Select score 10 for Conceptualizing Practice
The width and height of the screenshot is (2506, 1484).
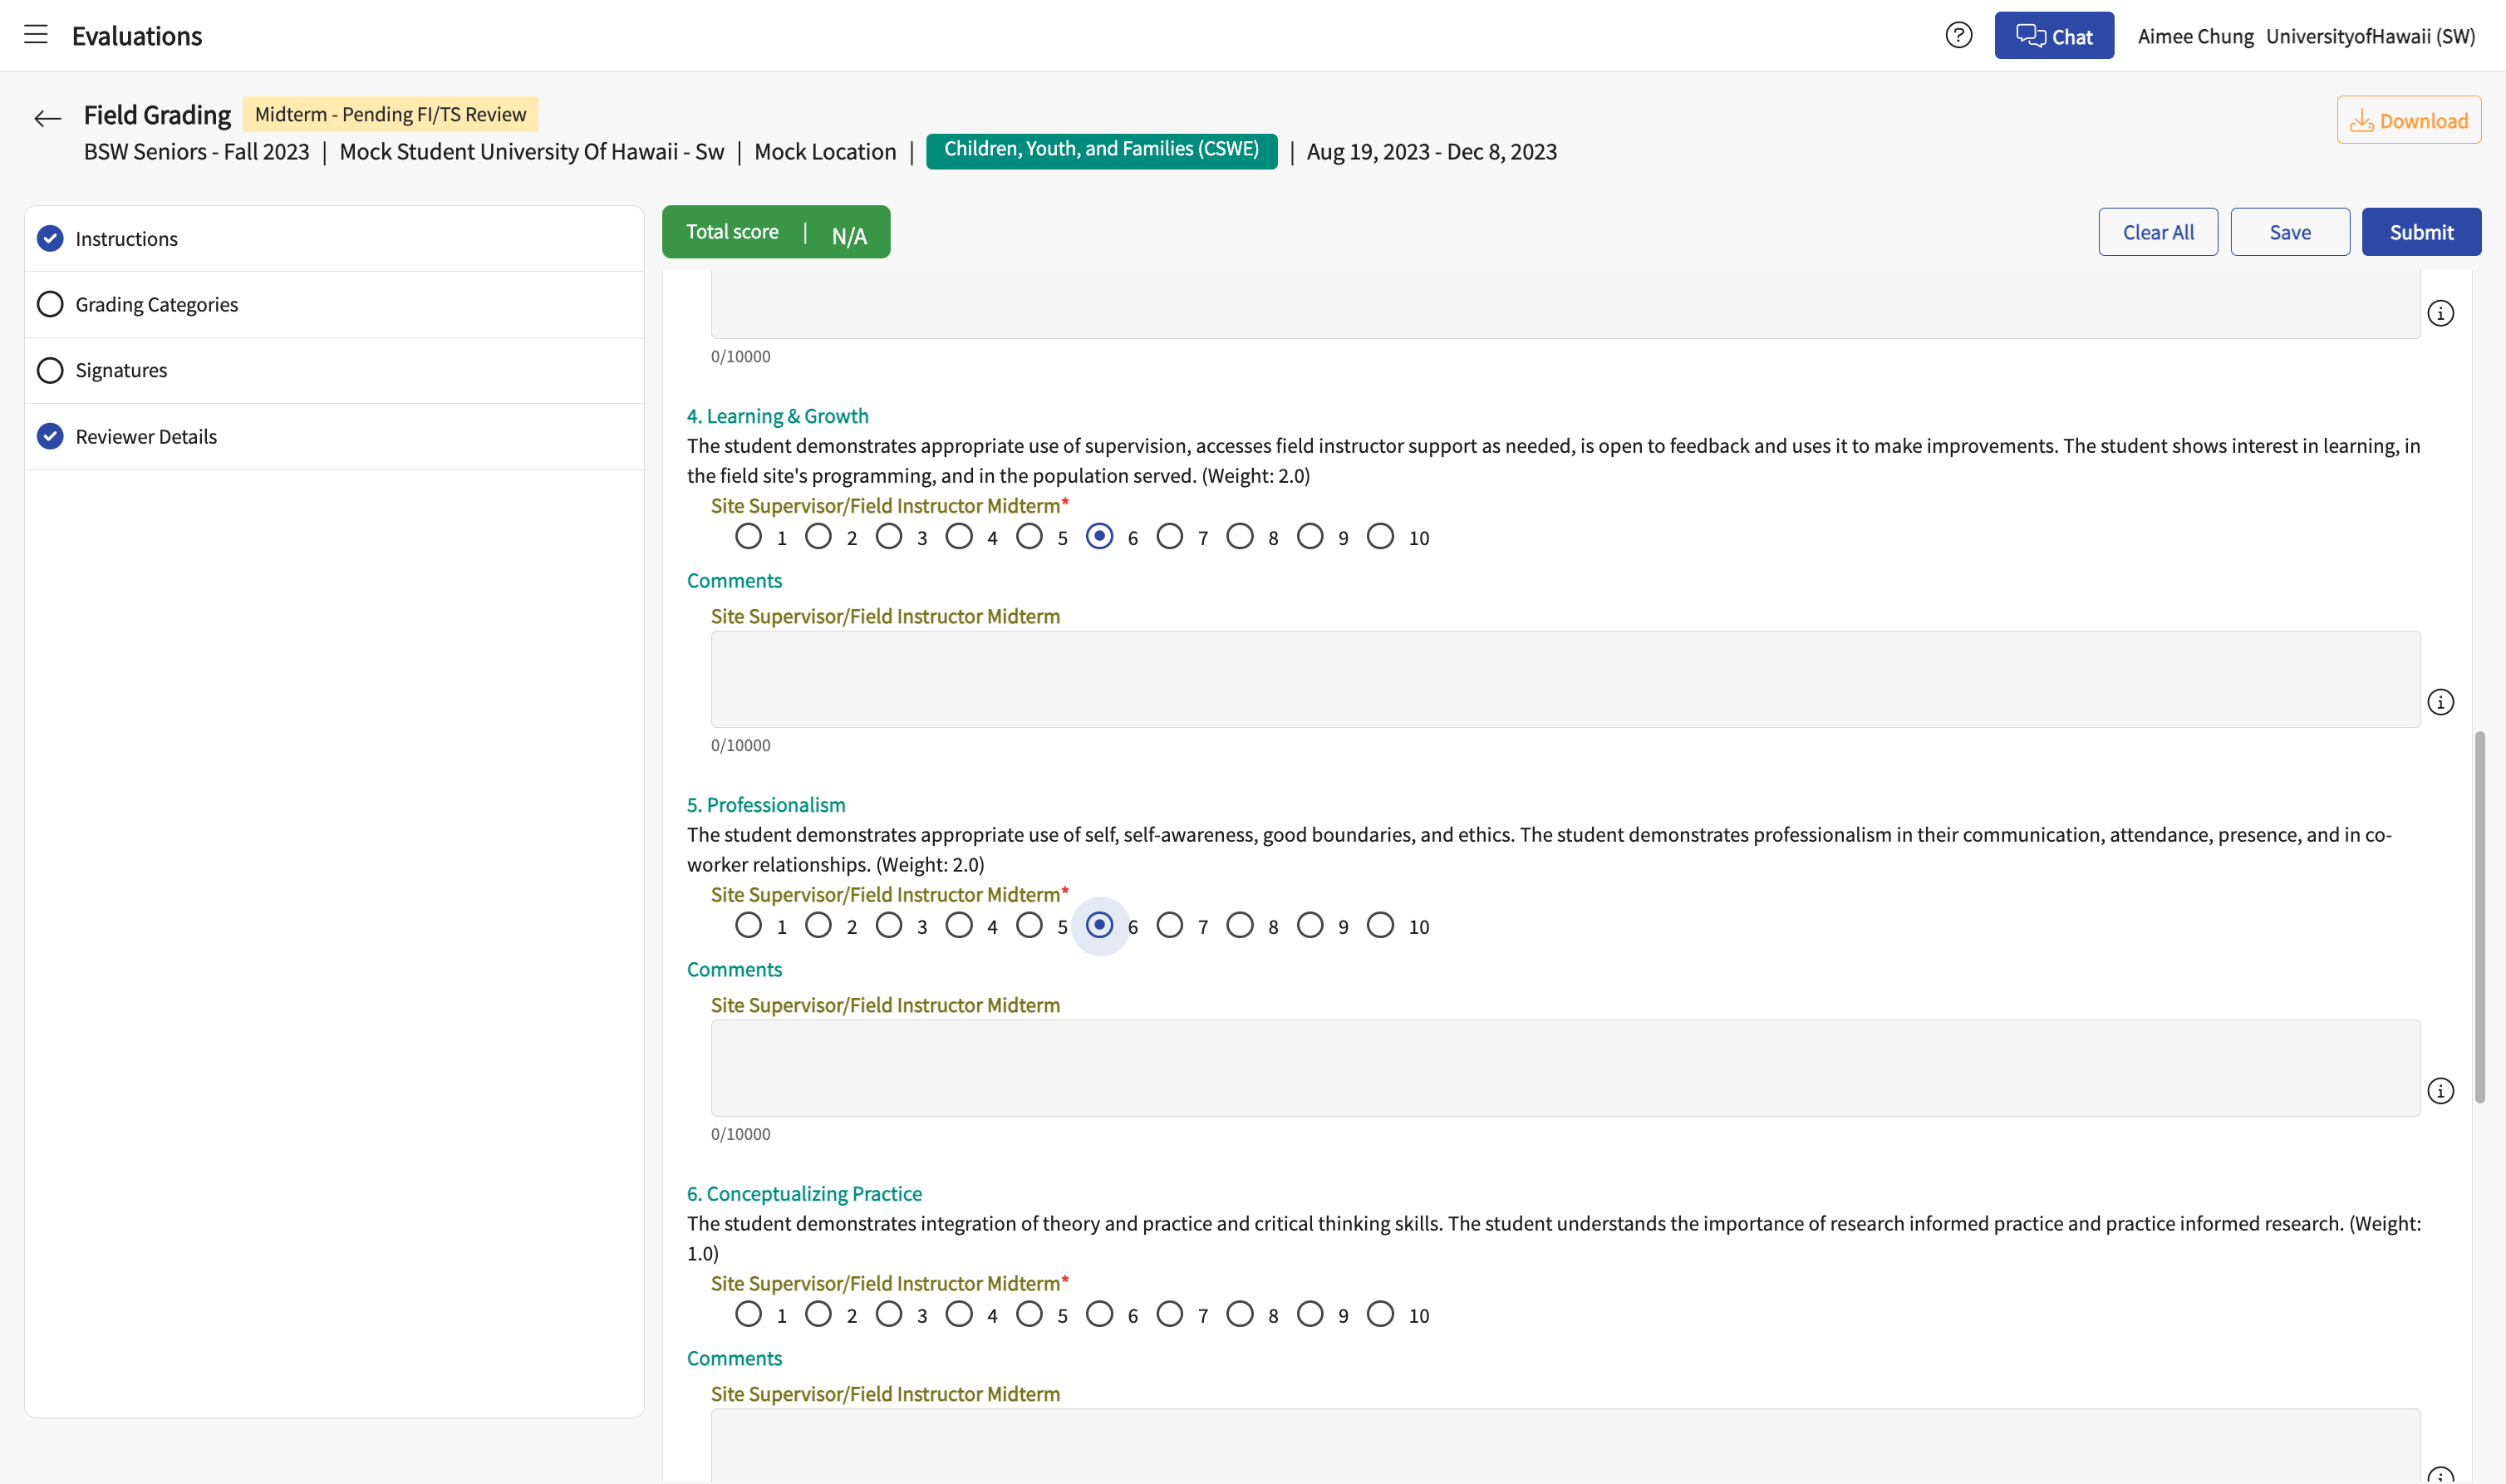pyautogui.click(x=1380, y=1315)
